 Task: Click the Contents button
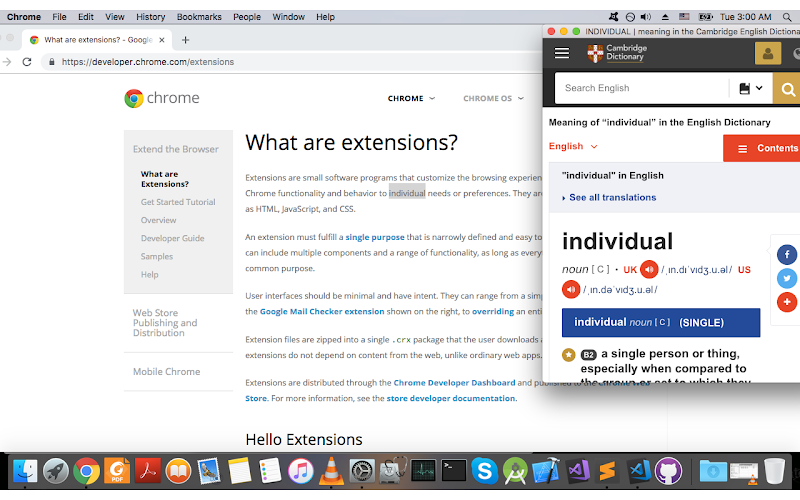click(762, 148)
